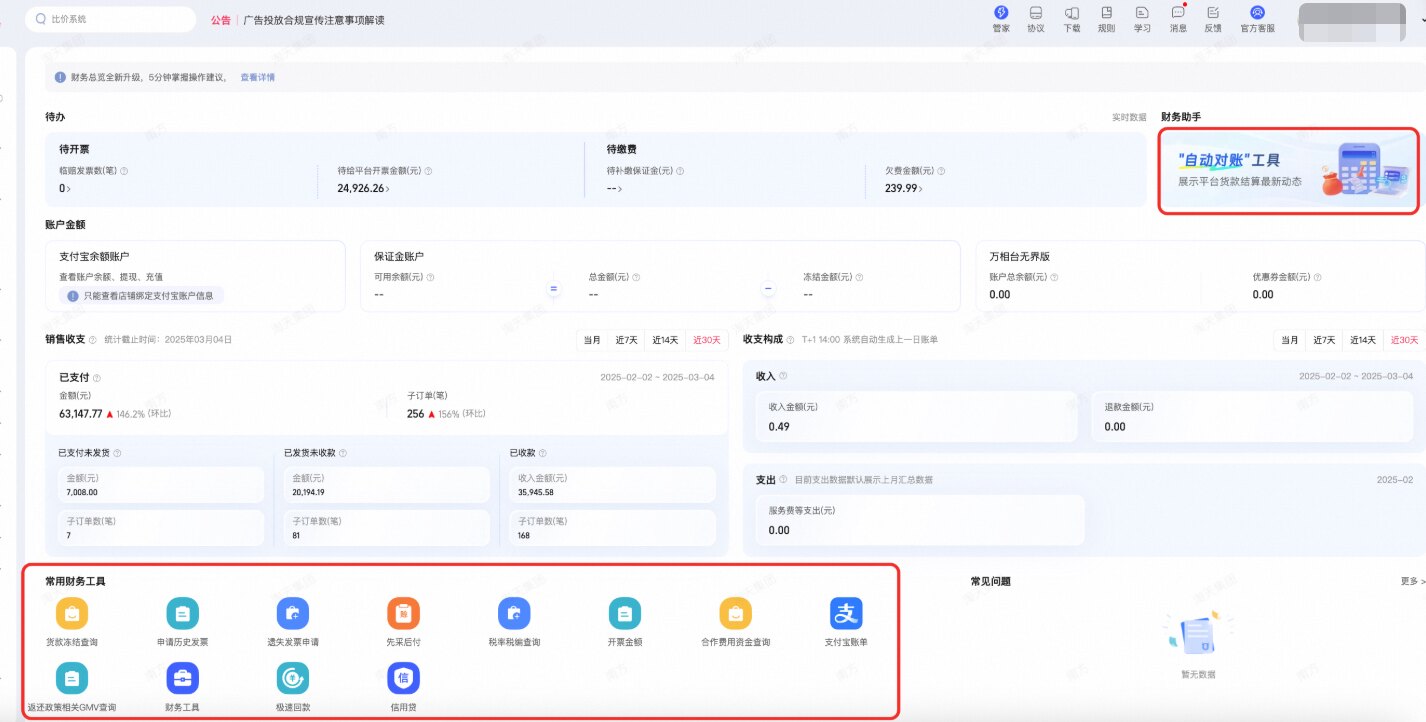Select 近14天 for 销售收支

[665, 340]
